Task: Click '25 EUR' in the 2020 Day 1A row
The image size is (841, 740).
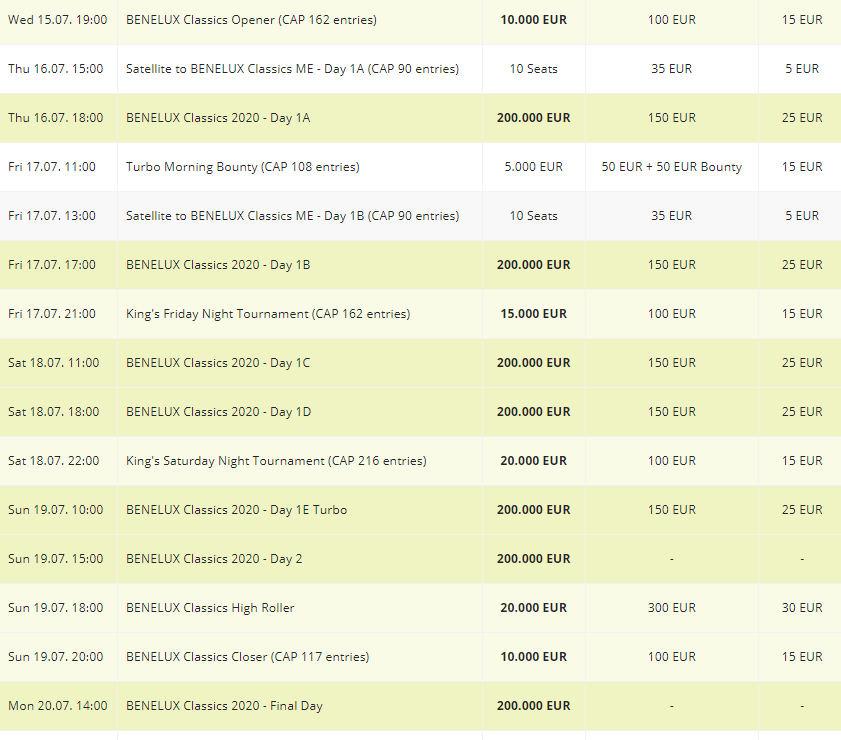Action: [802, 118]
